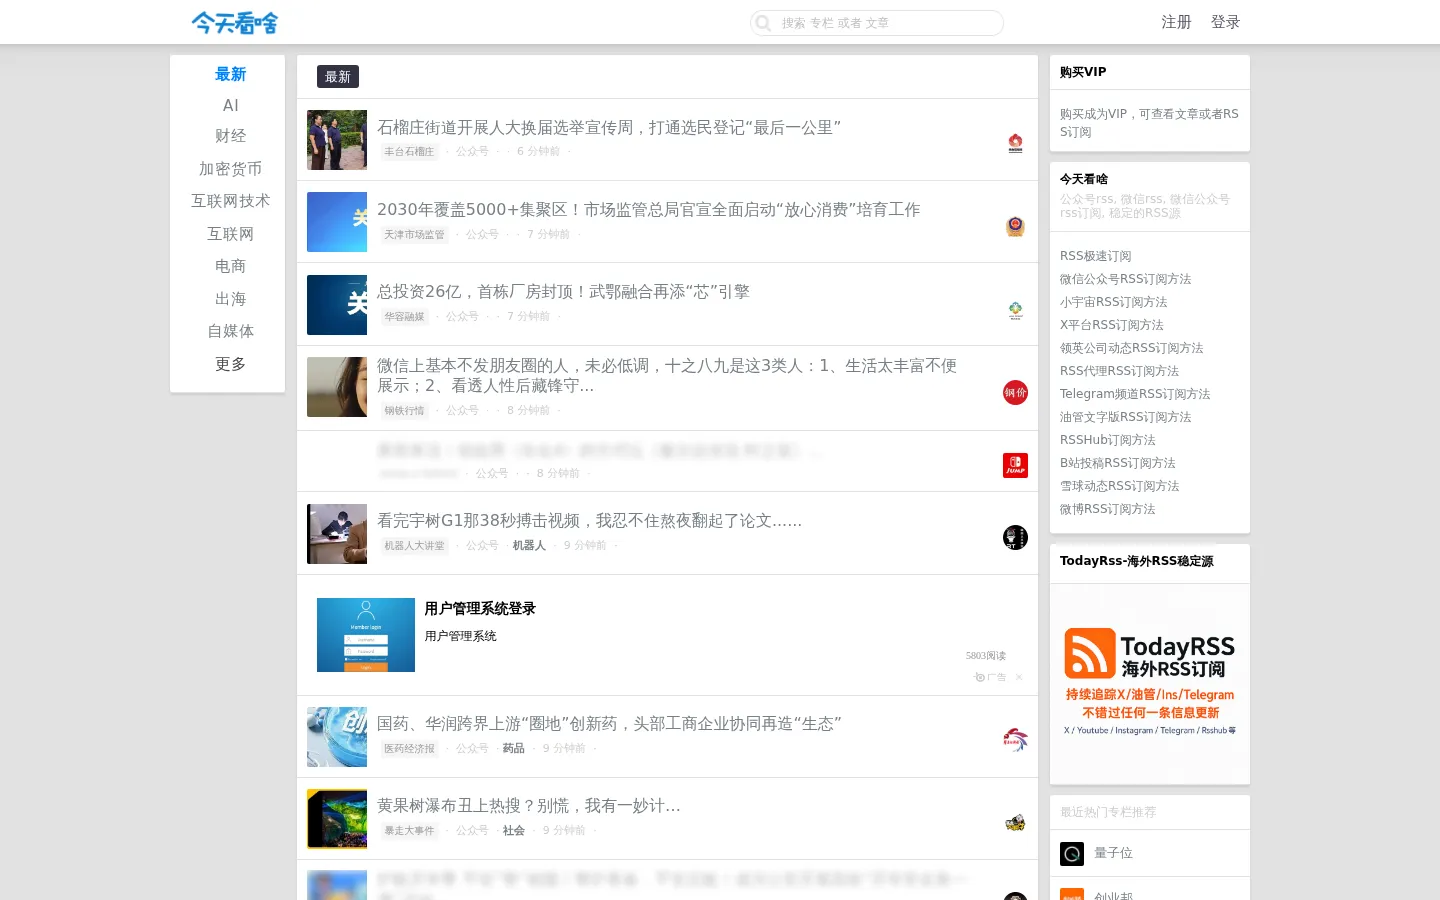The height and width of the screenshot is (900, 1440).
Task: Open the red JUMP avatar icon
Action: point(1015,465)
